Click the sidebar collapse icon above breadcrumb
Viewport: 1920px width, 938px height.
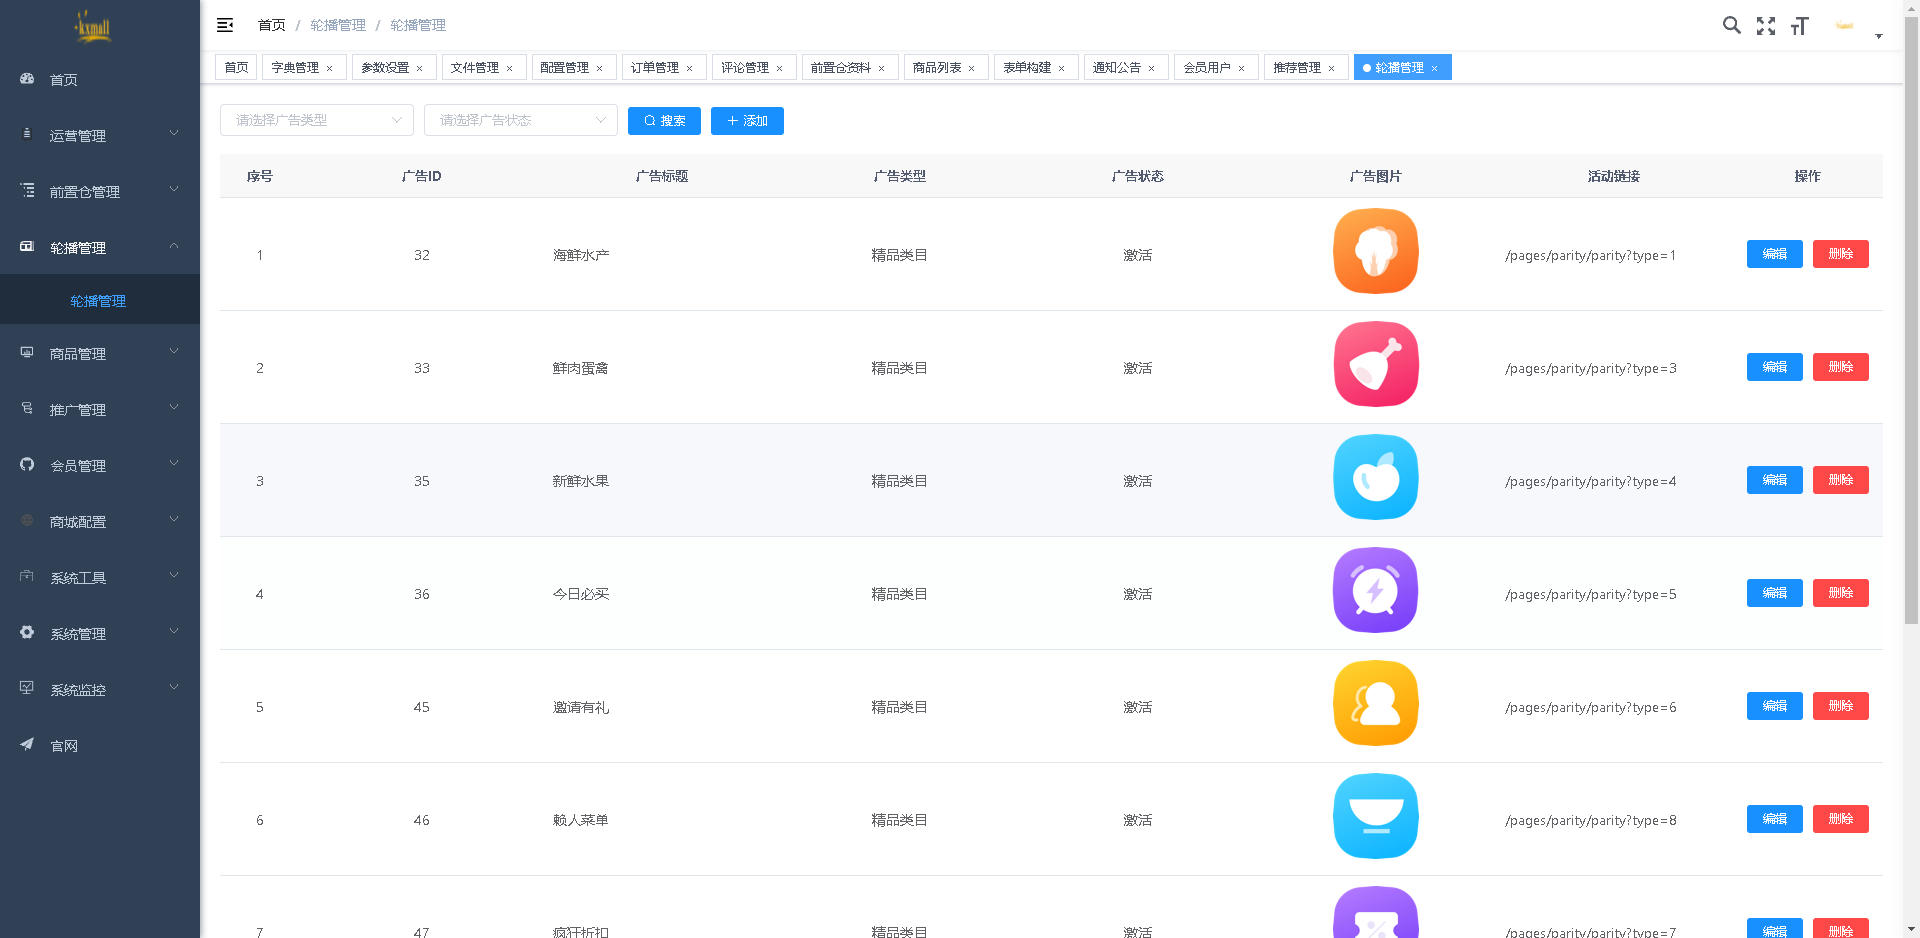pyautogui.click(x=224, y=25)
